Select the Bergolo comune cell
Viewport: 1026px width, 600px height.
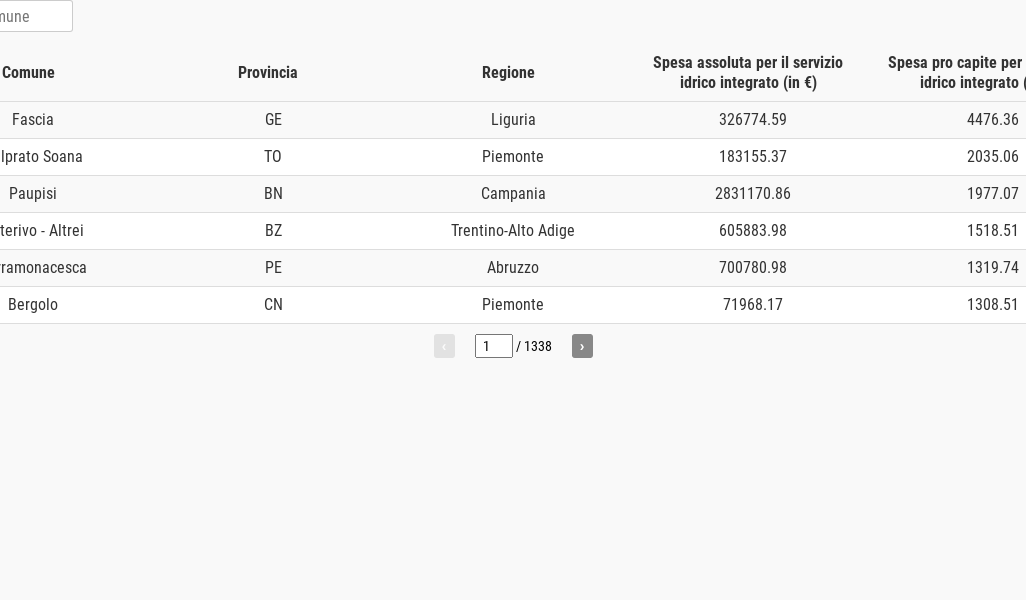(33, 305)
